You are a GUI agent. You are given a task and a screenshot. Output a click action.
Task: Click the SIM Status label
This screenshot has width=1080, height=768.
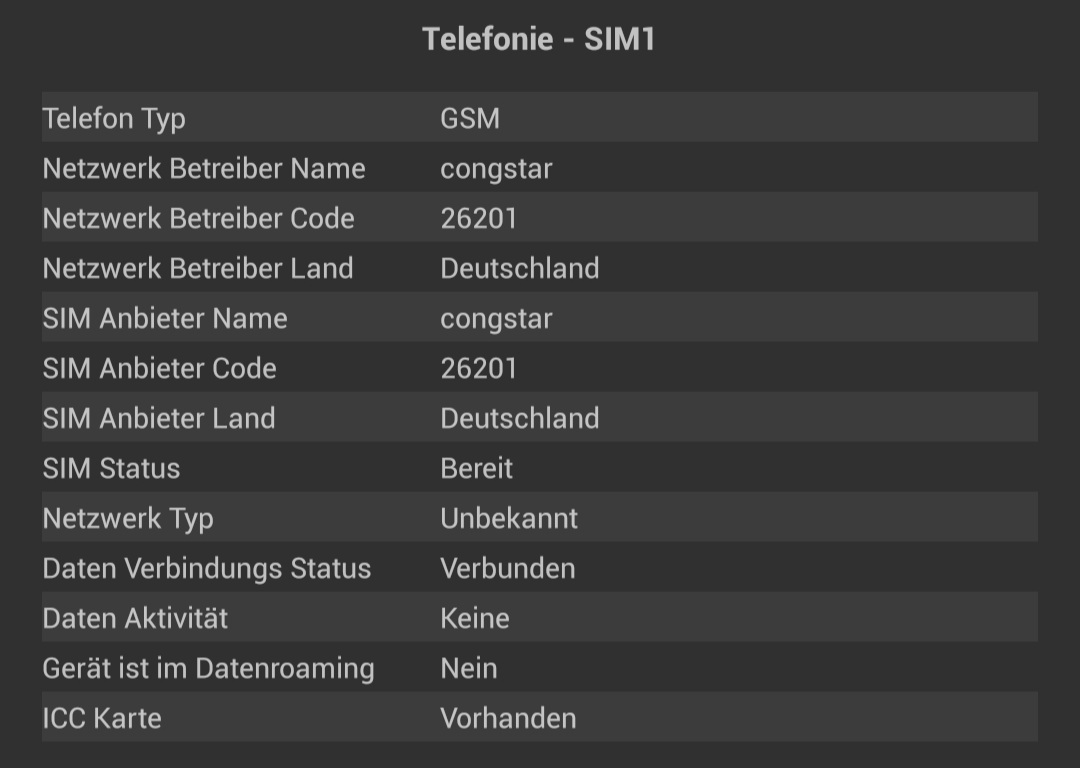click(111, 468)
